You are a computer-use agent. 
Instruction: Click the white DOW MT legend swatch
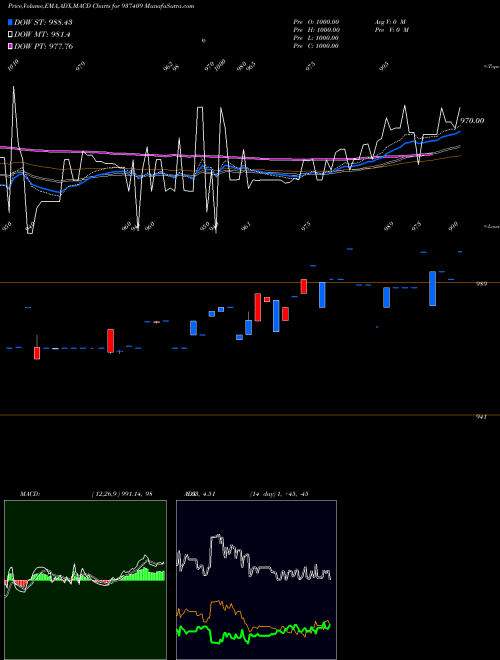click(10, 34)
